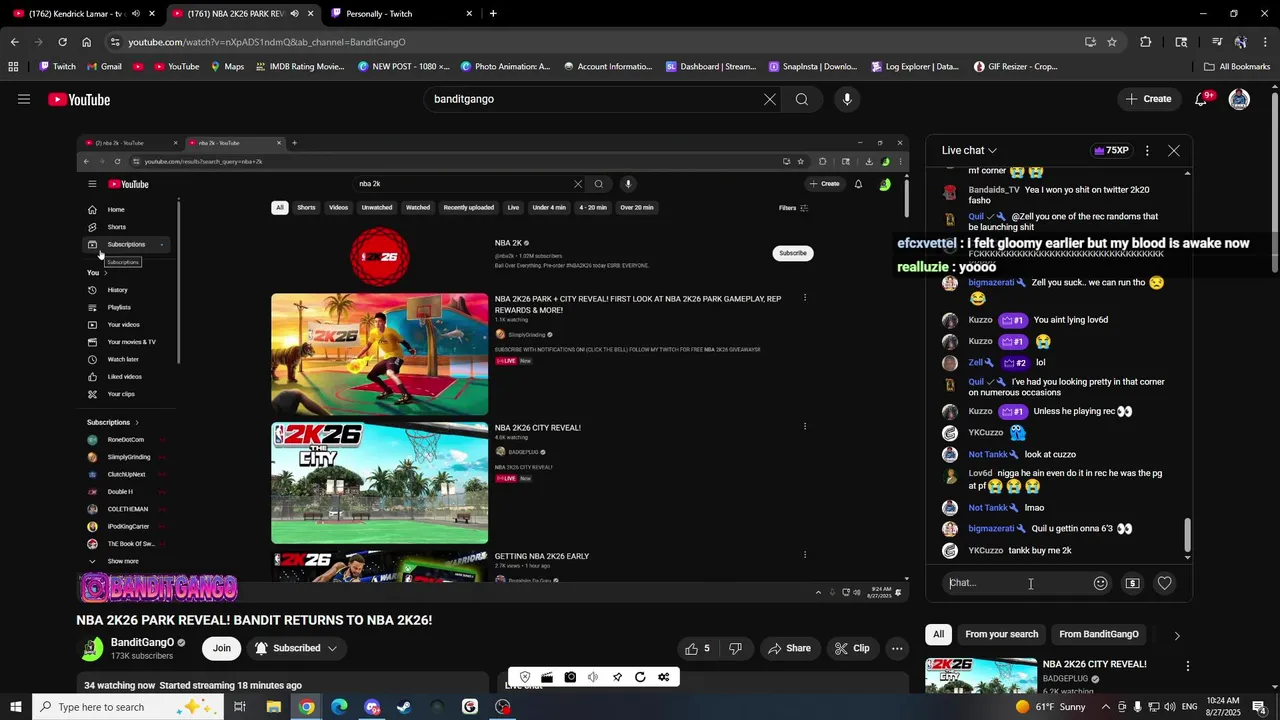Open File Explorer from the taskbar
The width and height of the screenshot is (1280, 720).
pos(273,707)
